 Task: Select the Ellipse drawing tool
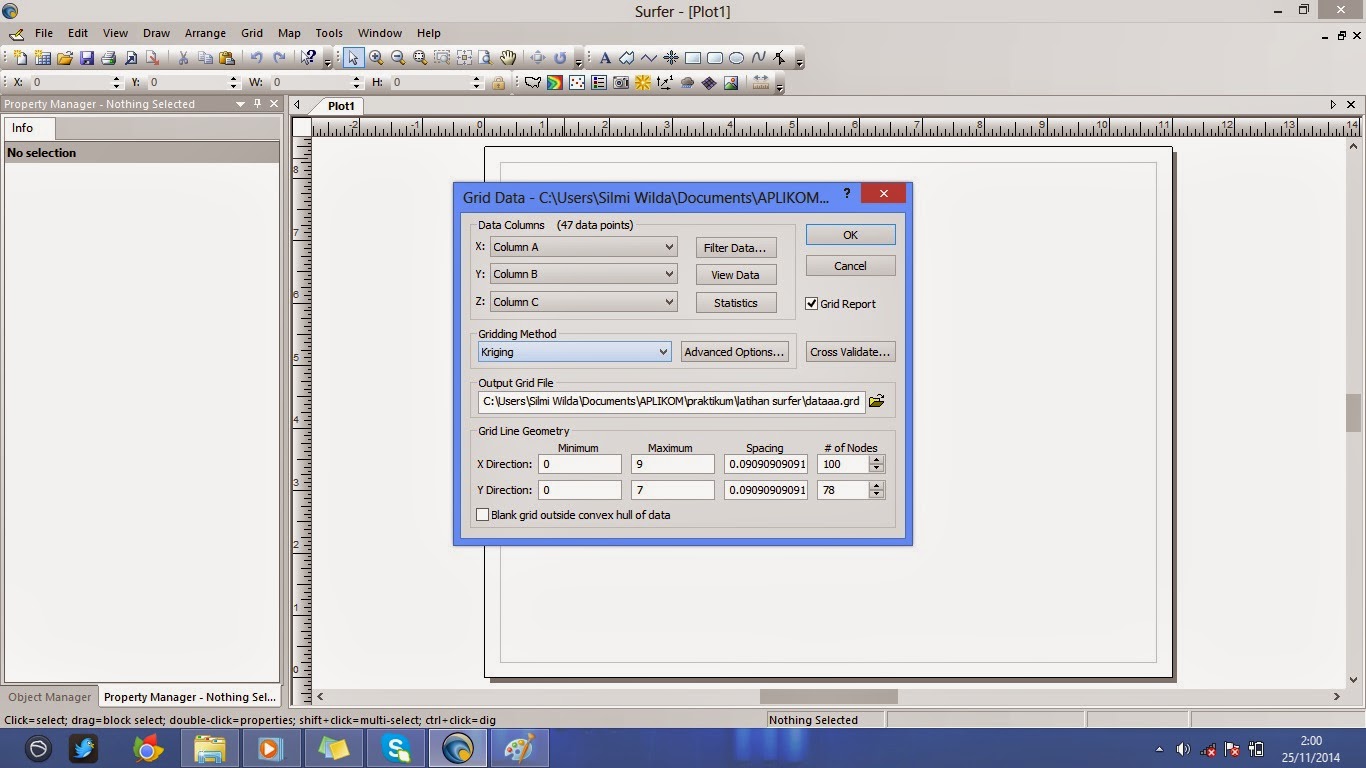point(737,58)
